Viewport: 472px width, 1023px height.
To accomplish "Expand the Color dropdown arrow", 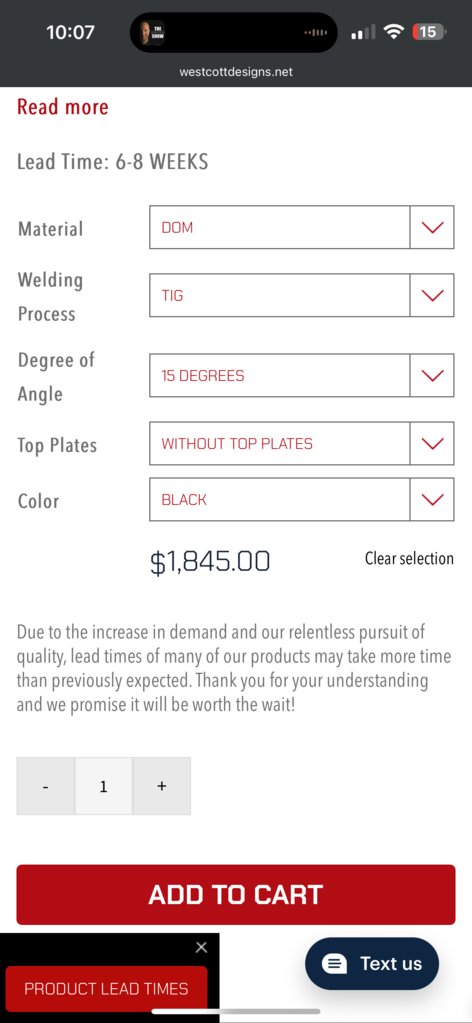I will 432,499.
